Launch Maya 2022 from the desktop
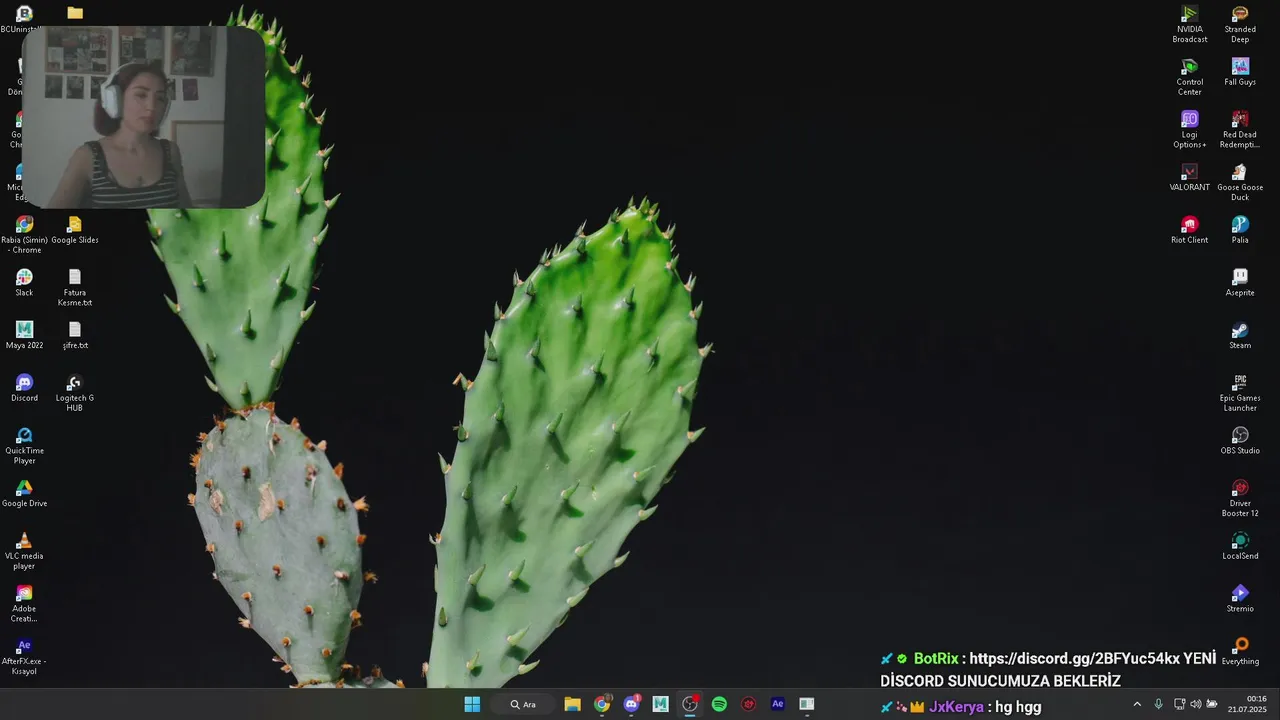The width and height of the screenshot is (1280, 720). pos(24,335)
